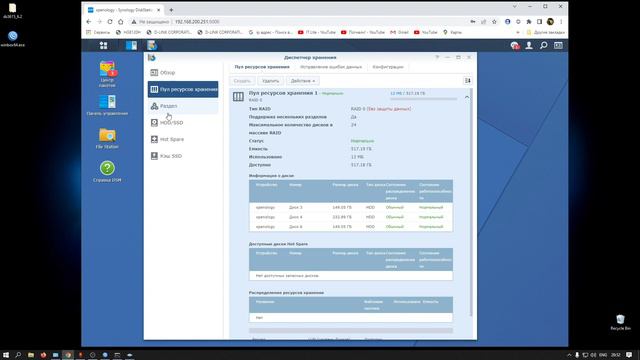Click Пул ресурсов хранения 1 title

283,93
